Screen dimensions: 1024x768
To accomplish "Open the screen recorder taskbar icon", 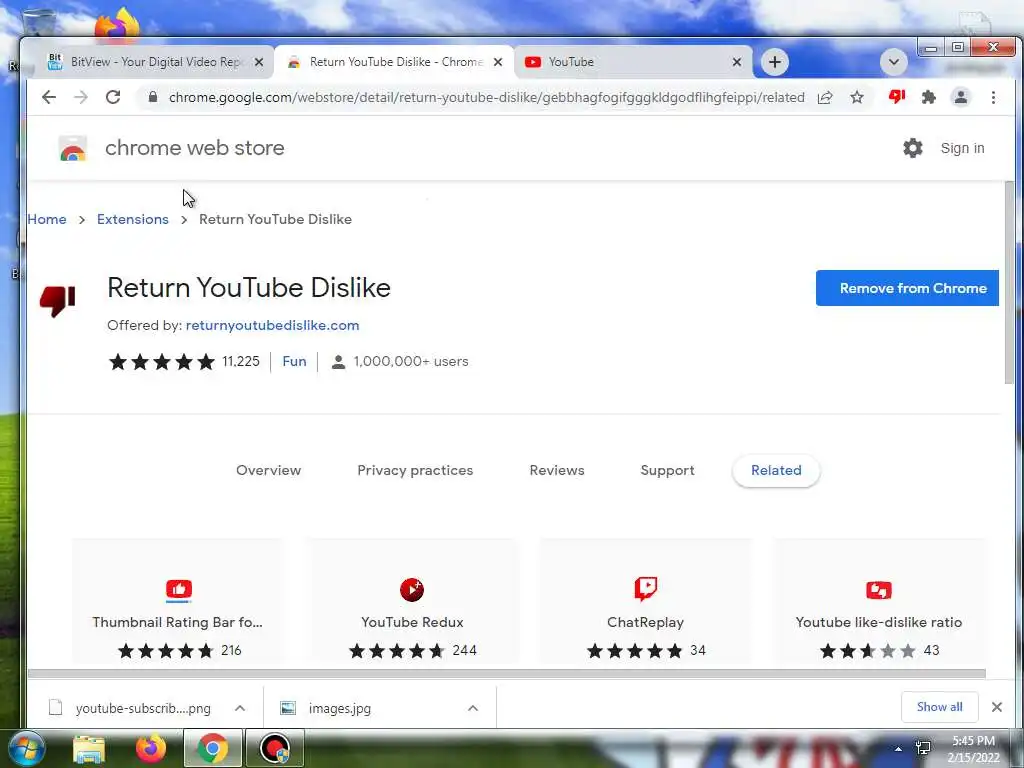I will pyautogui.click(x=274, y=748).
